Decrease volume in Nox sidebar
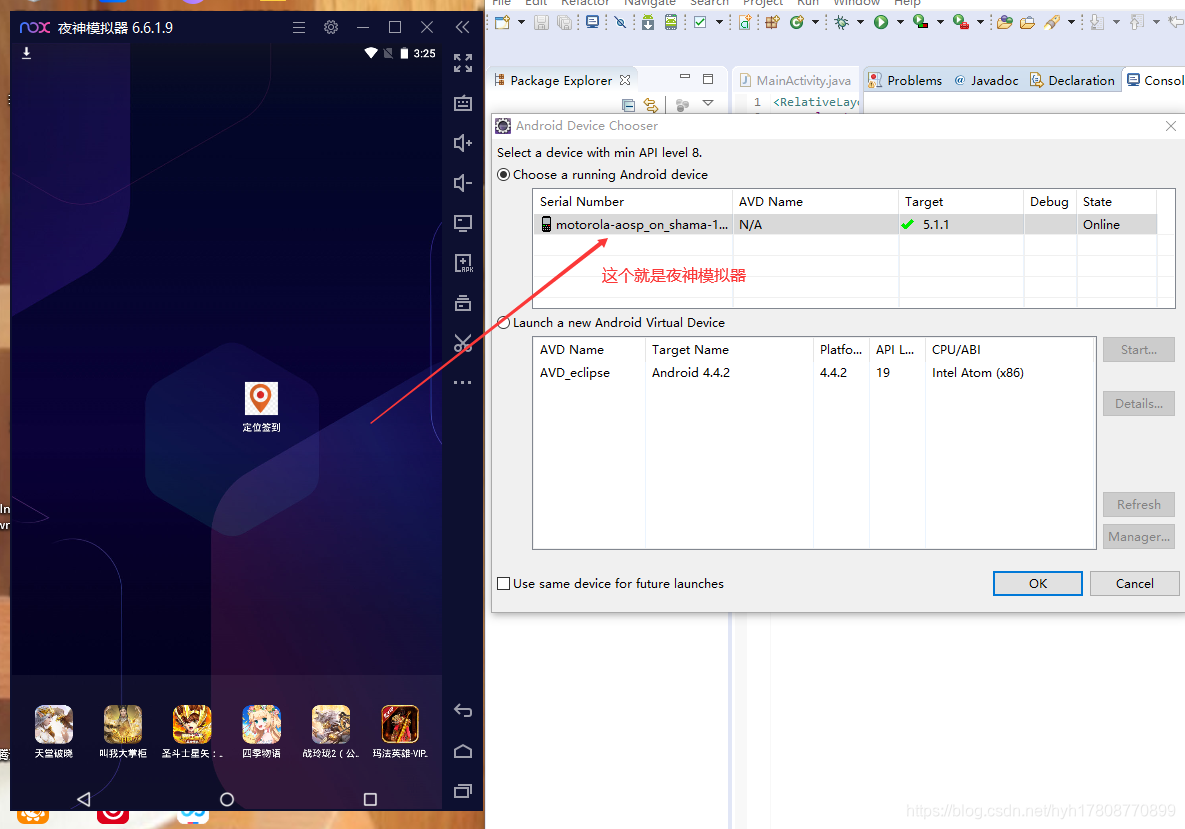The height and width of the screenshot is (829, 1185). pyautogui.click(x=463, y=183)
